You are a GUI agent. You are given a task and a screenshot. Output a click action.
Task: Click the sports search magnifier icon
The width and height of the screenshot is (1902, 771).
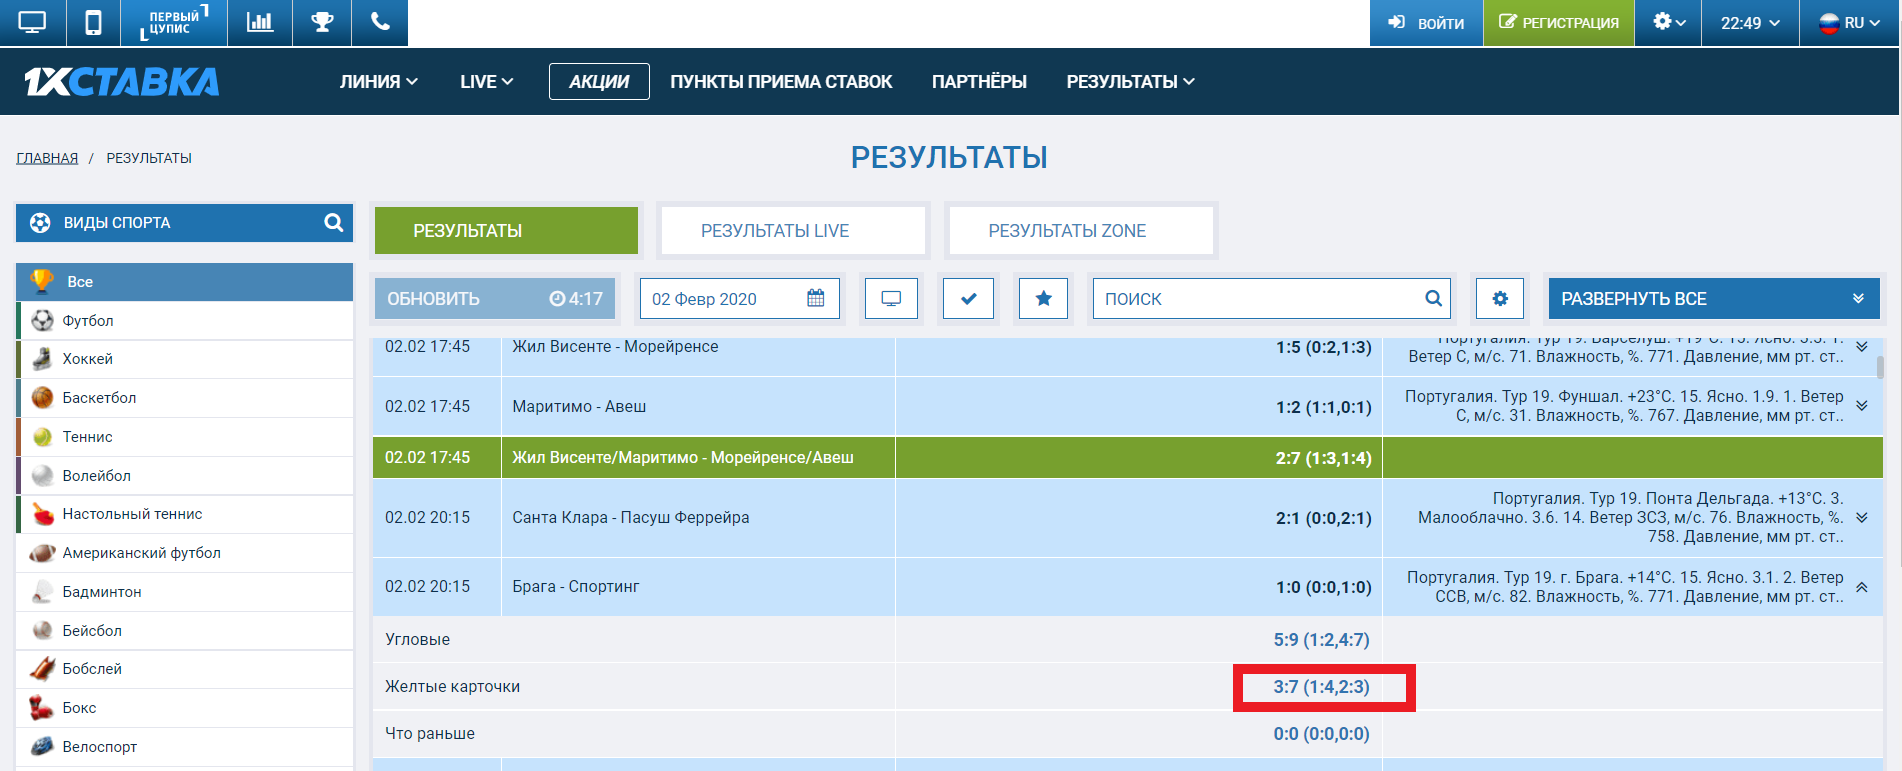334,223
